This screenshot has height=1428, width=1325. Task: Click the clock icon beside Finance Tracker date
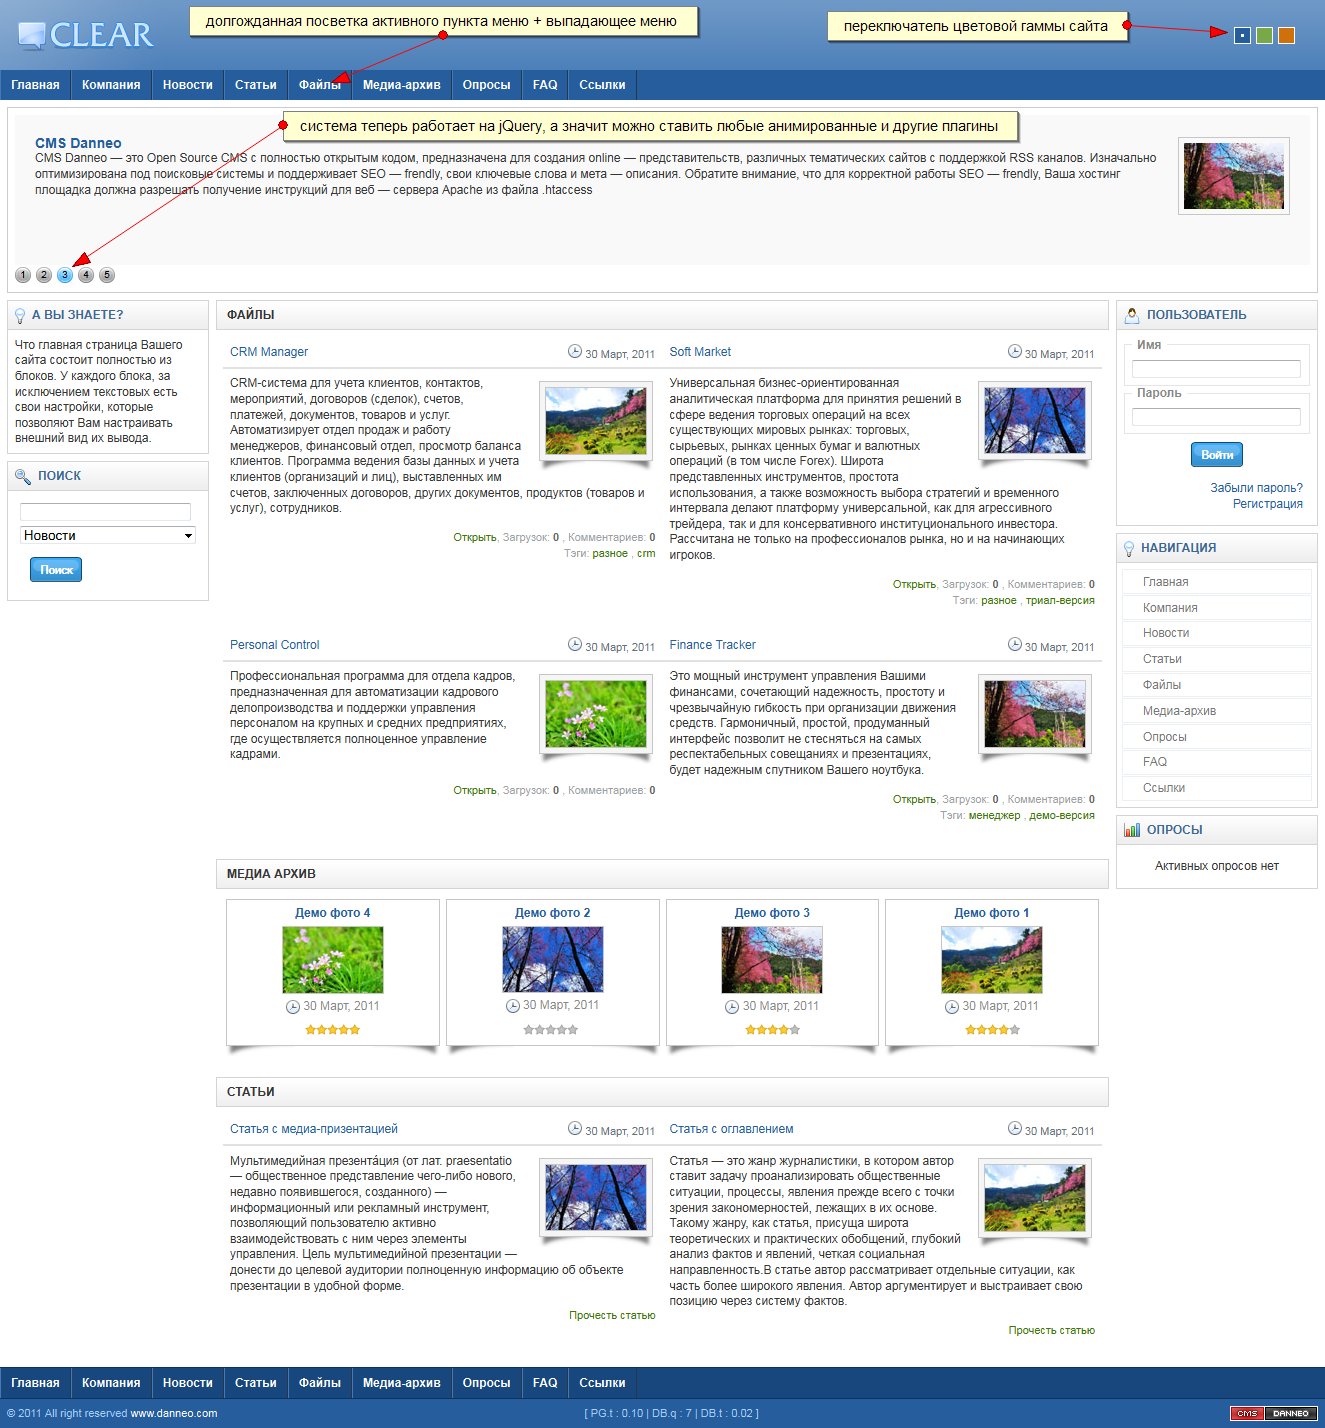click(x=1015, y=644)
